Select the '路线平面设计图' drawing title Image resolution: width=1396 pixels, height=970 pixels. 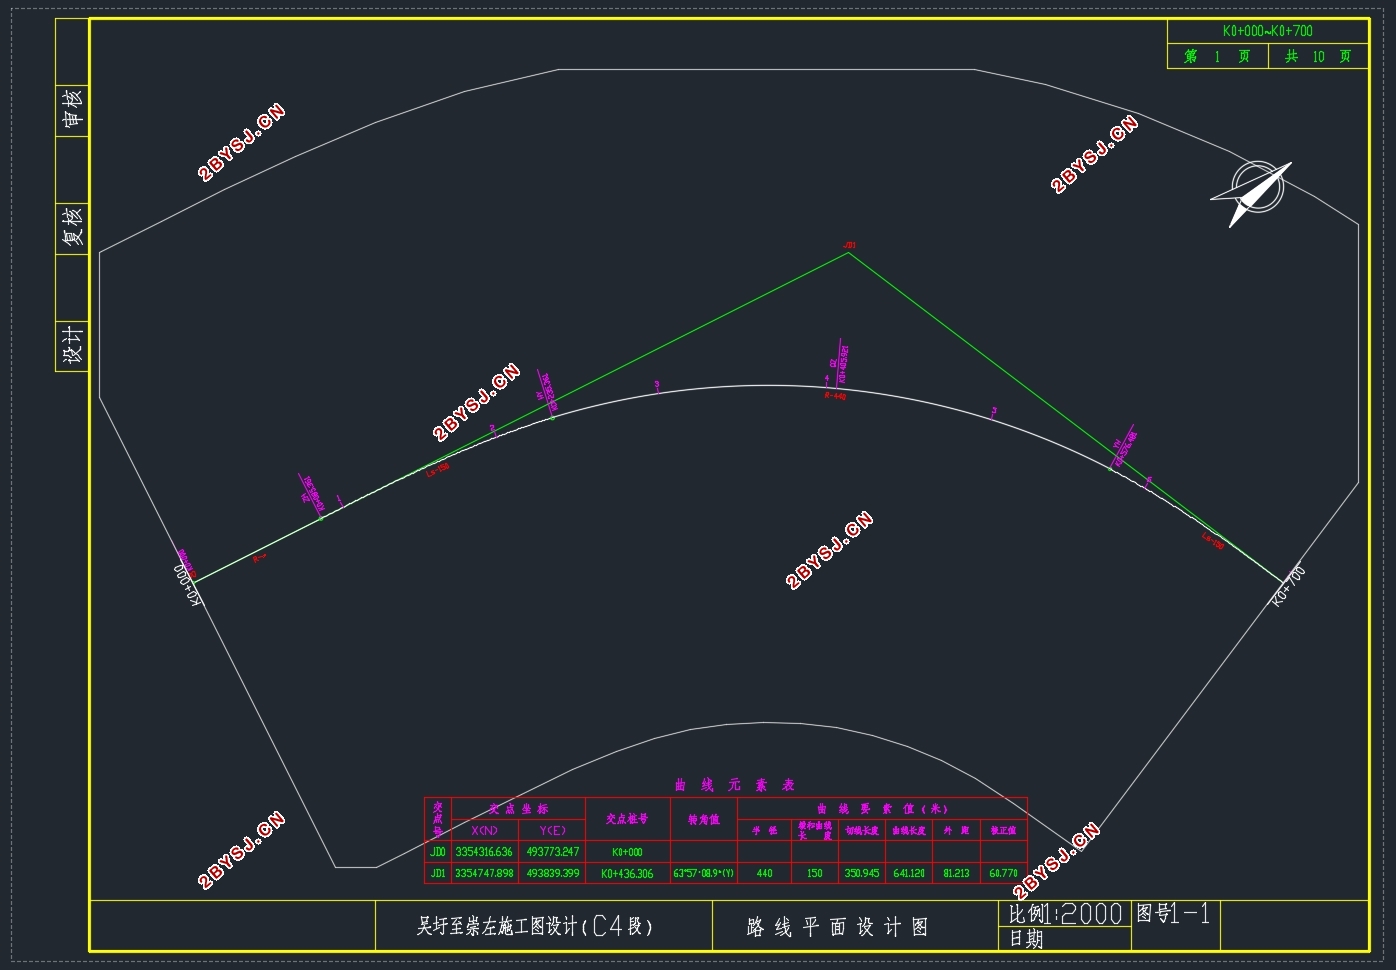[837, 928]
